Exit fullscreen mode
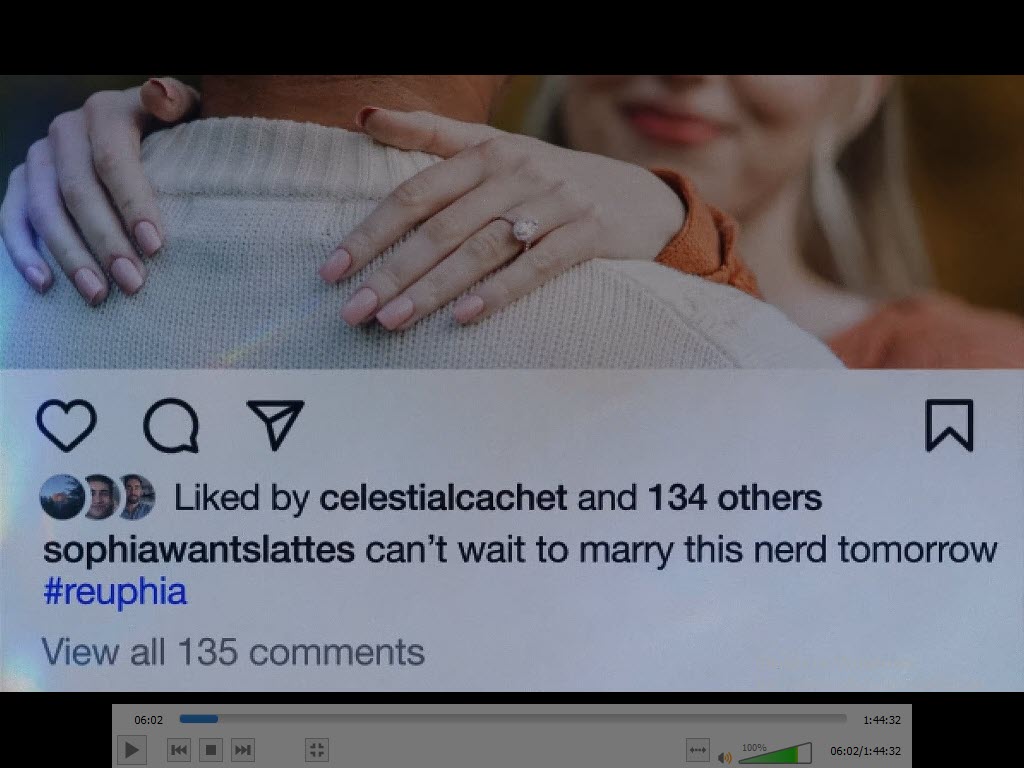 tap(317, 750)
